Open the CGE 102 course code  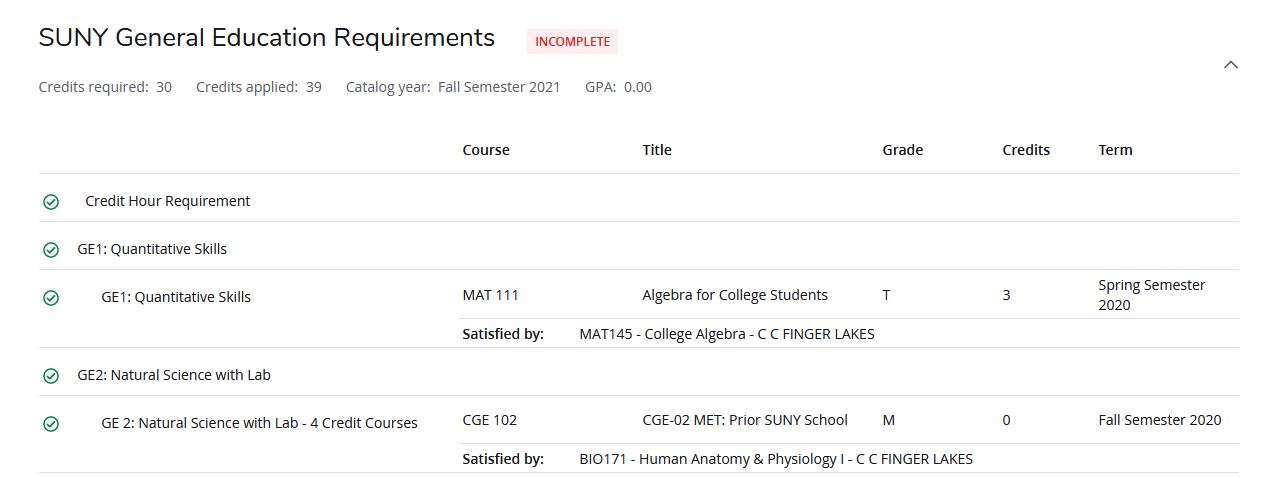(x=489, y=420)
